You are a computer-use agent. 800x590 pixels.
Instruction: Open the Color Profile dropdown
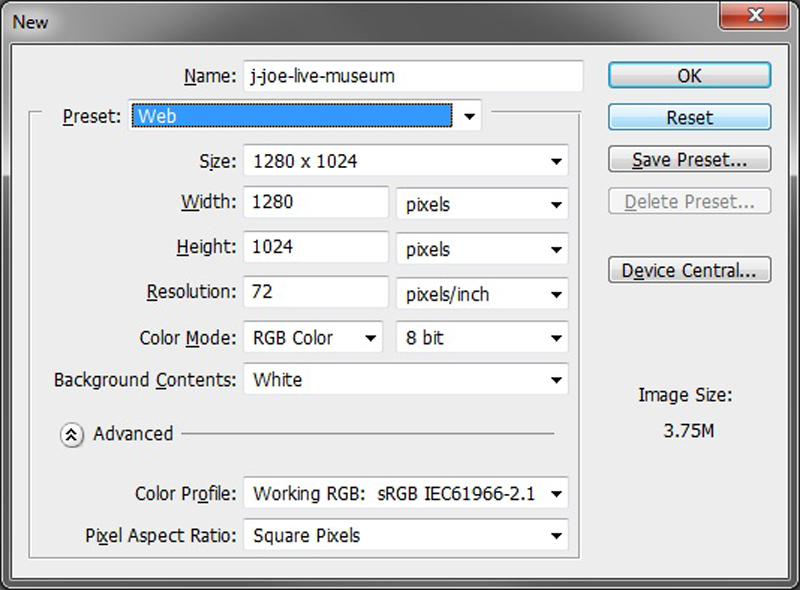pos(406,493)
